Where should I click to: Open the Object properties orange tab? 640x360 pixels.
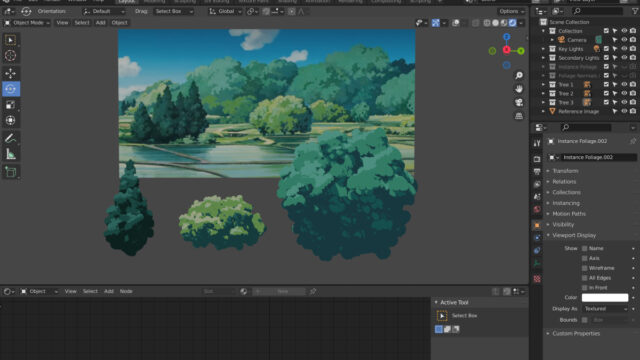pos(537,225)
